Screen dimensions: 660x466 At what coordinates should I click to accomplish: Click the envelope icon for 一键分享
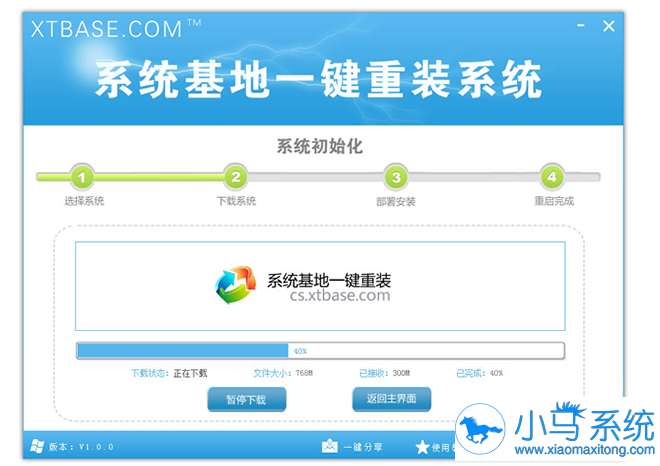[x=330, y=446]
